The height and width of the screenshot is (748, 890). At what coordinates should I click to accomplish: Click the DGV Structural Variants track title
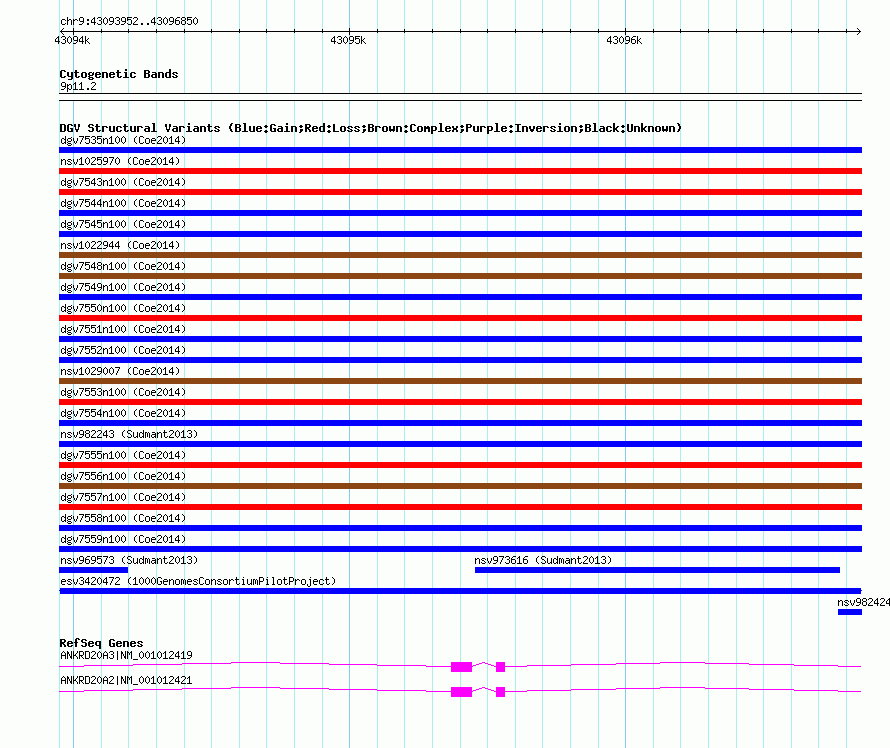tap(370, 128)
